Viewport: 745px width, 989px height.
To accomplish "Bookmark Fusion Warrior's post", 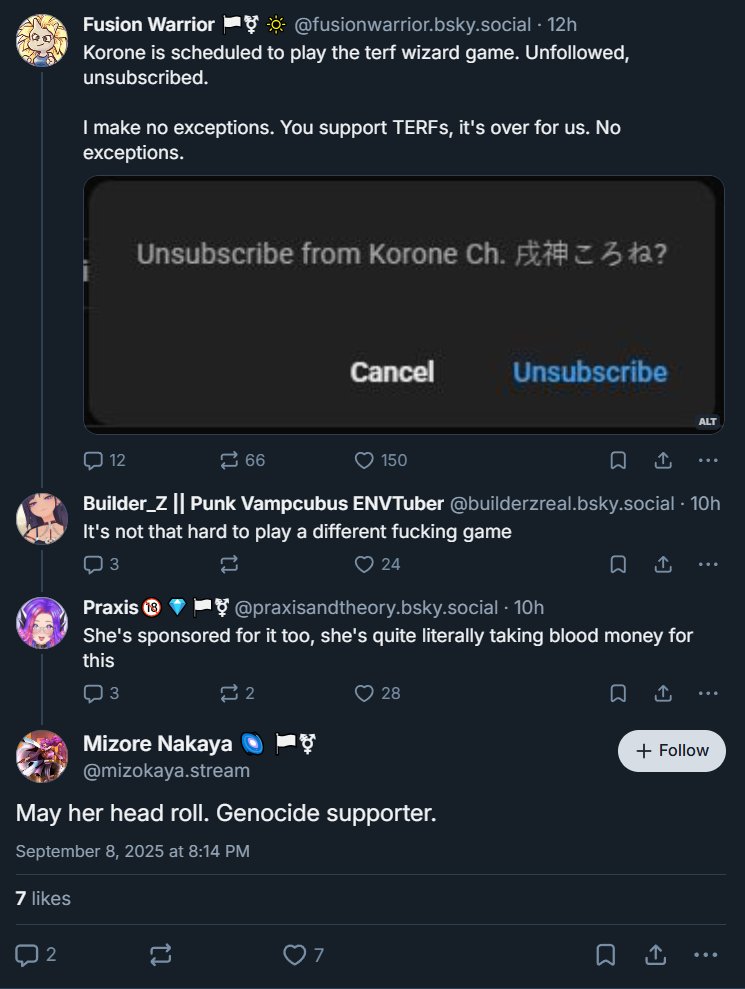I will [618, 460].
